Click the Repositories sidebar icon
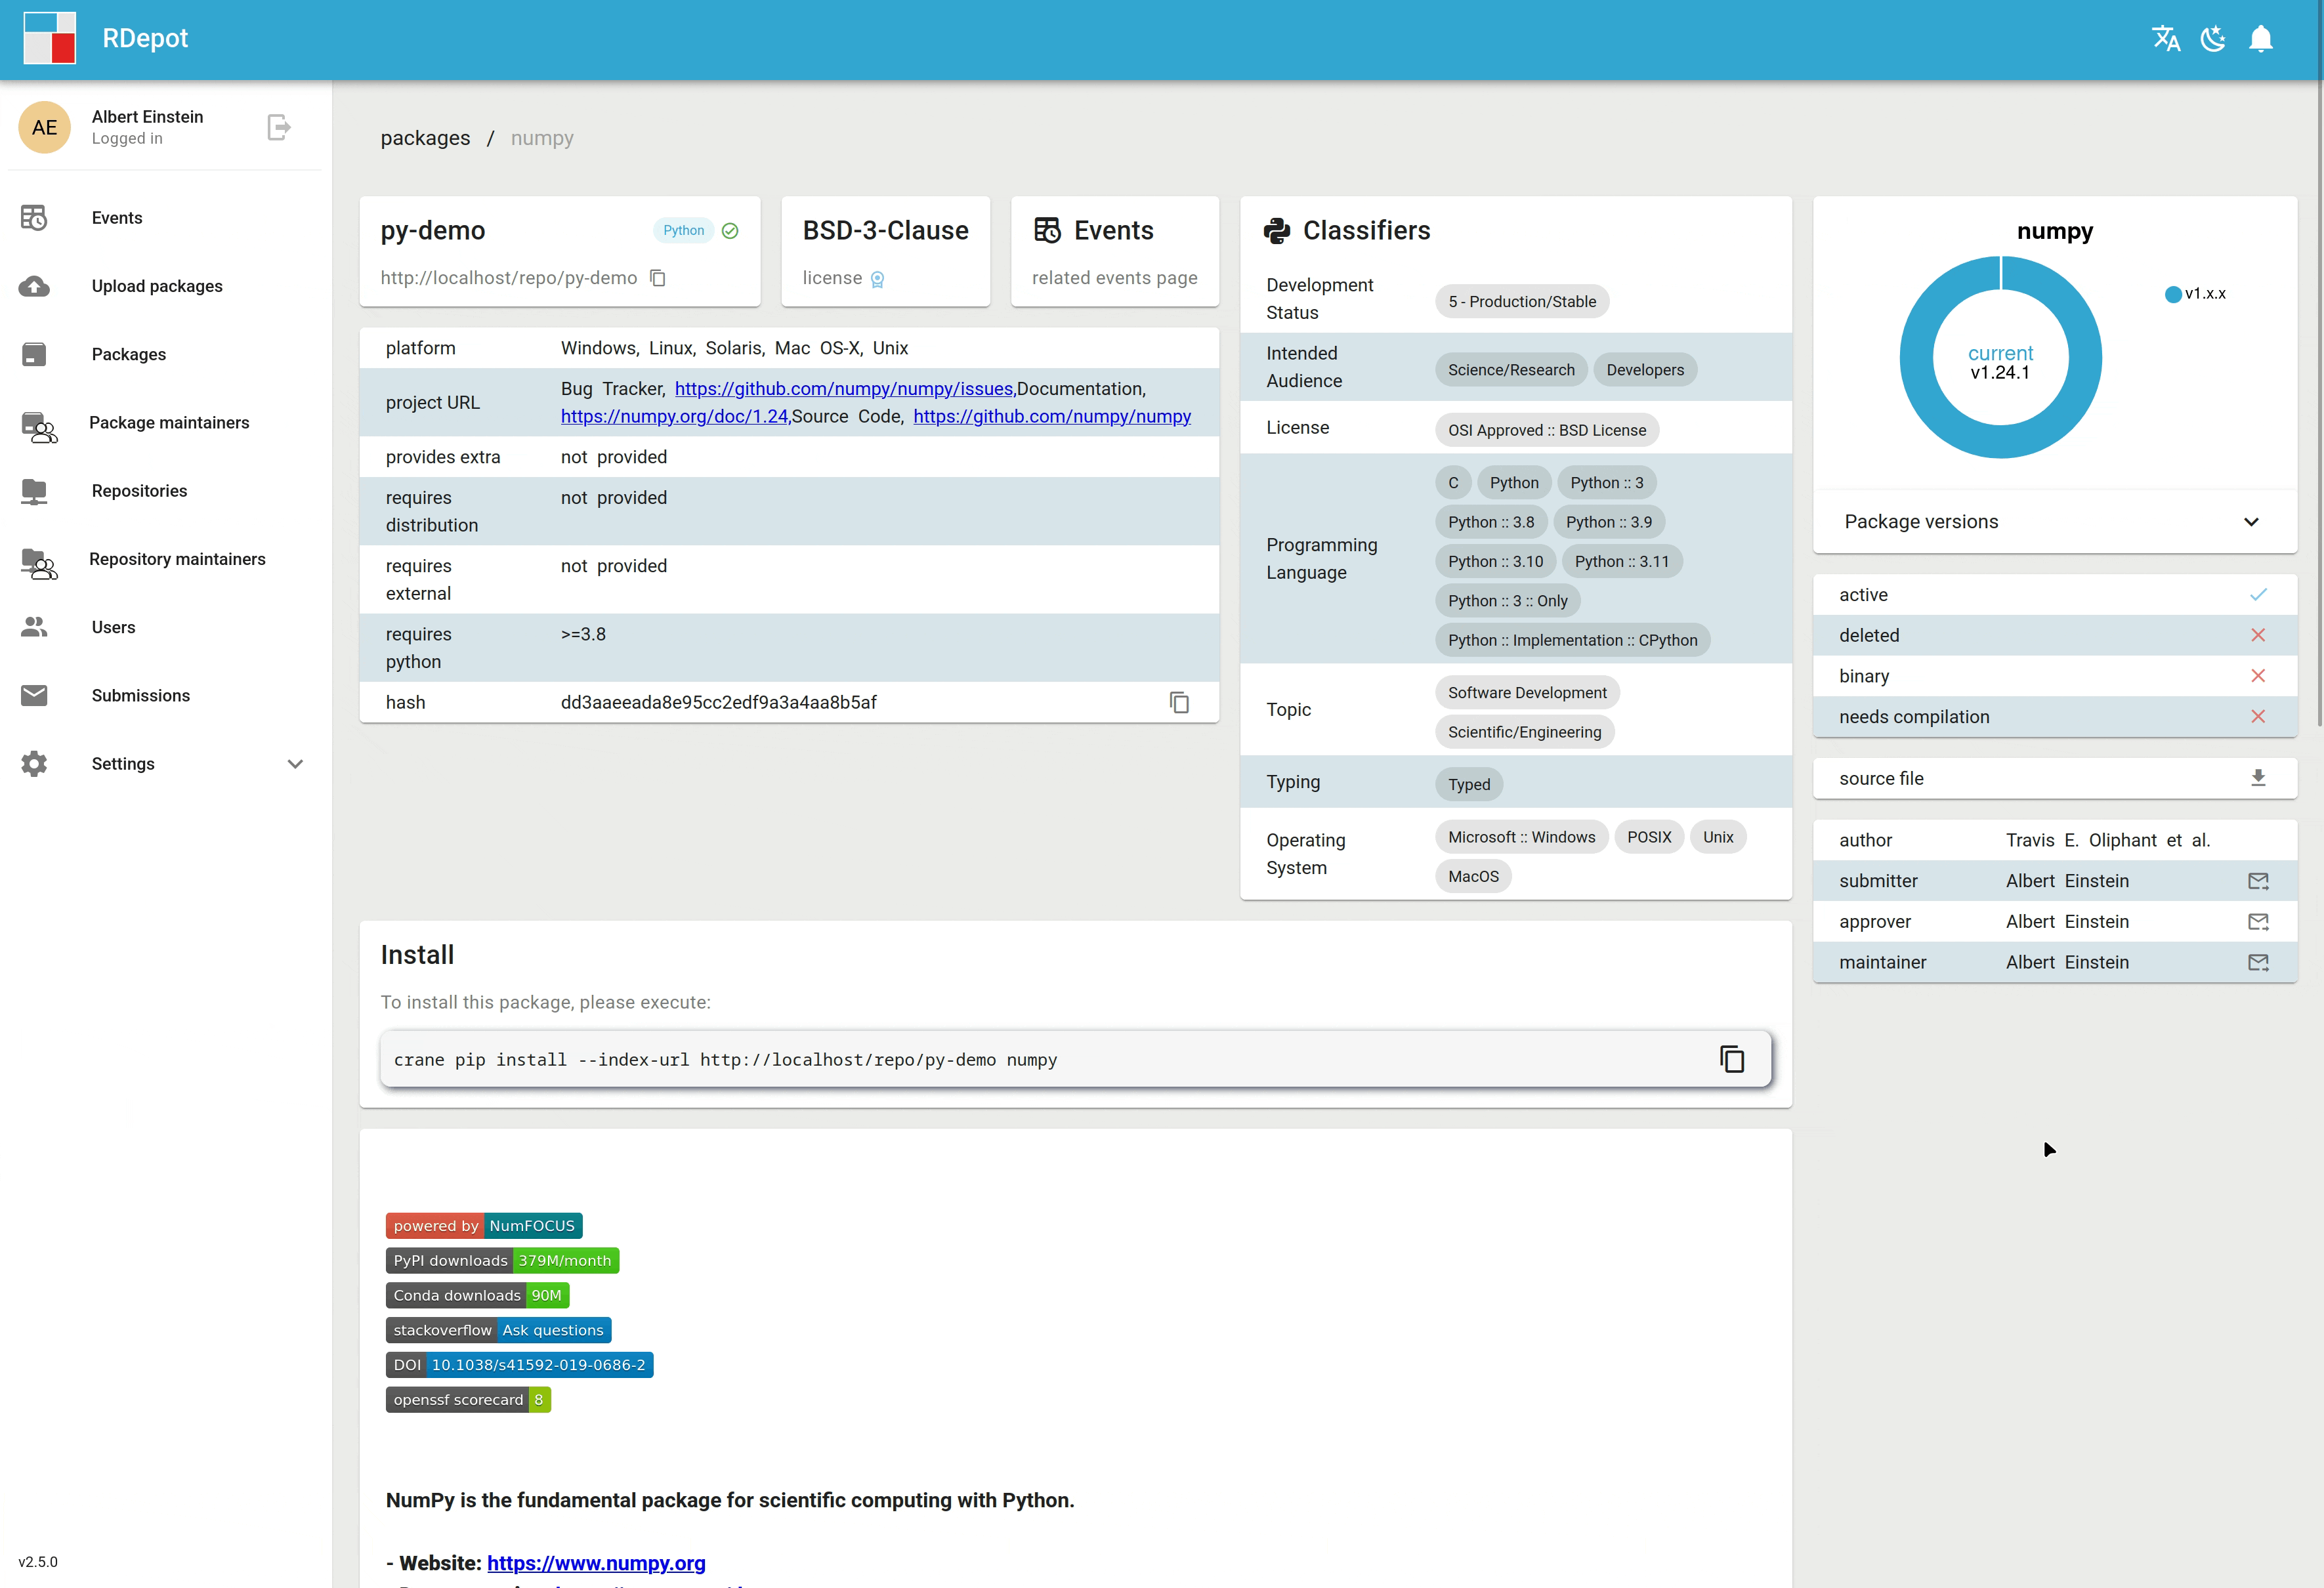Screen dimensions: 2324x1588 (34, 491)
